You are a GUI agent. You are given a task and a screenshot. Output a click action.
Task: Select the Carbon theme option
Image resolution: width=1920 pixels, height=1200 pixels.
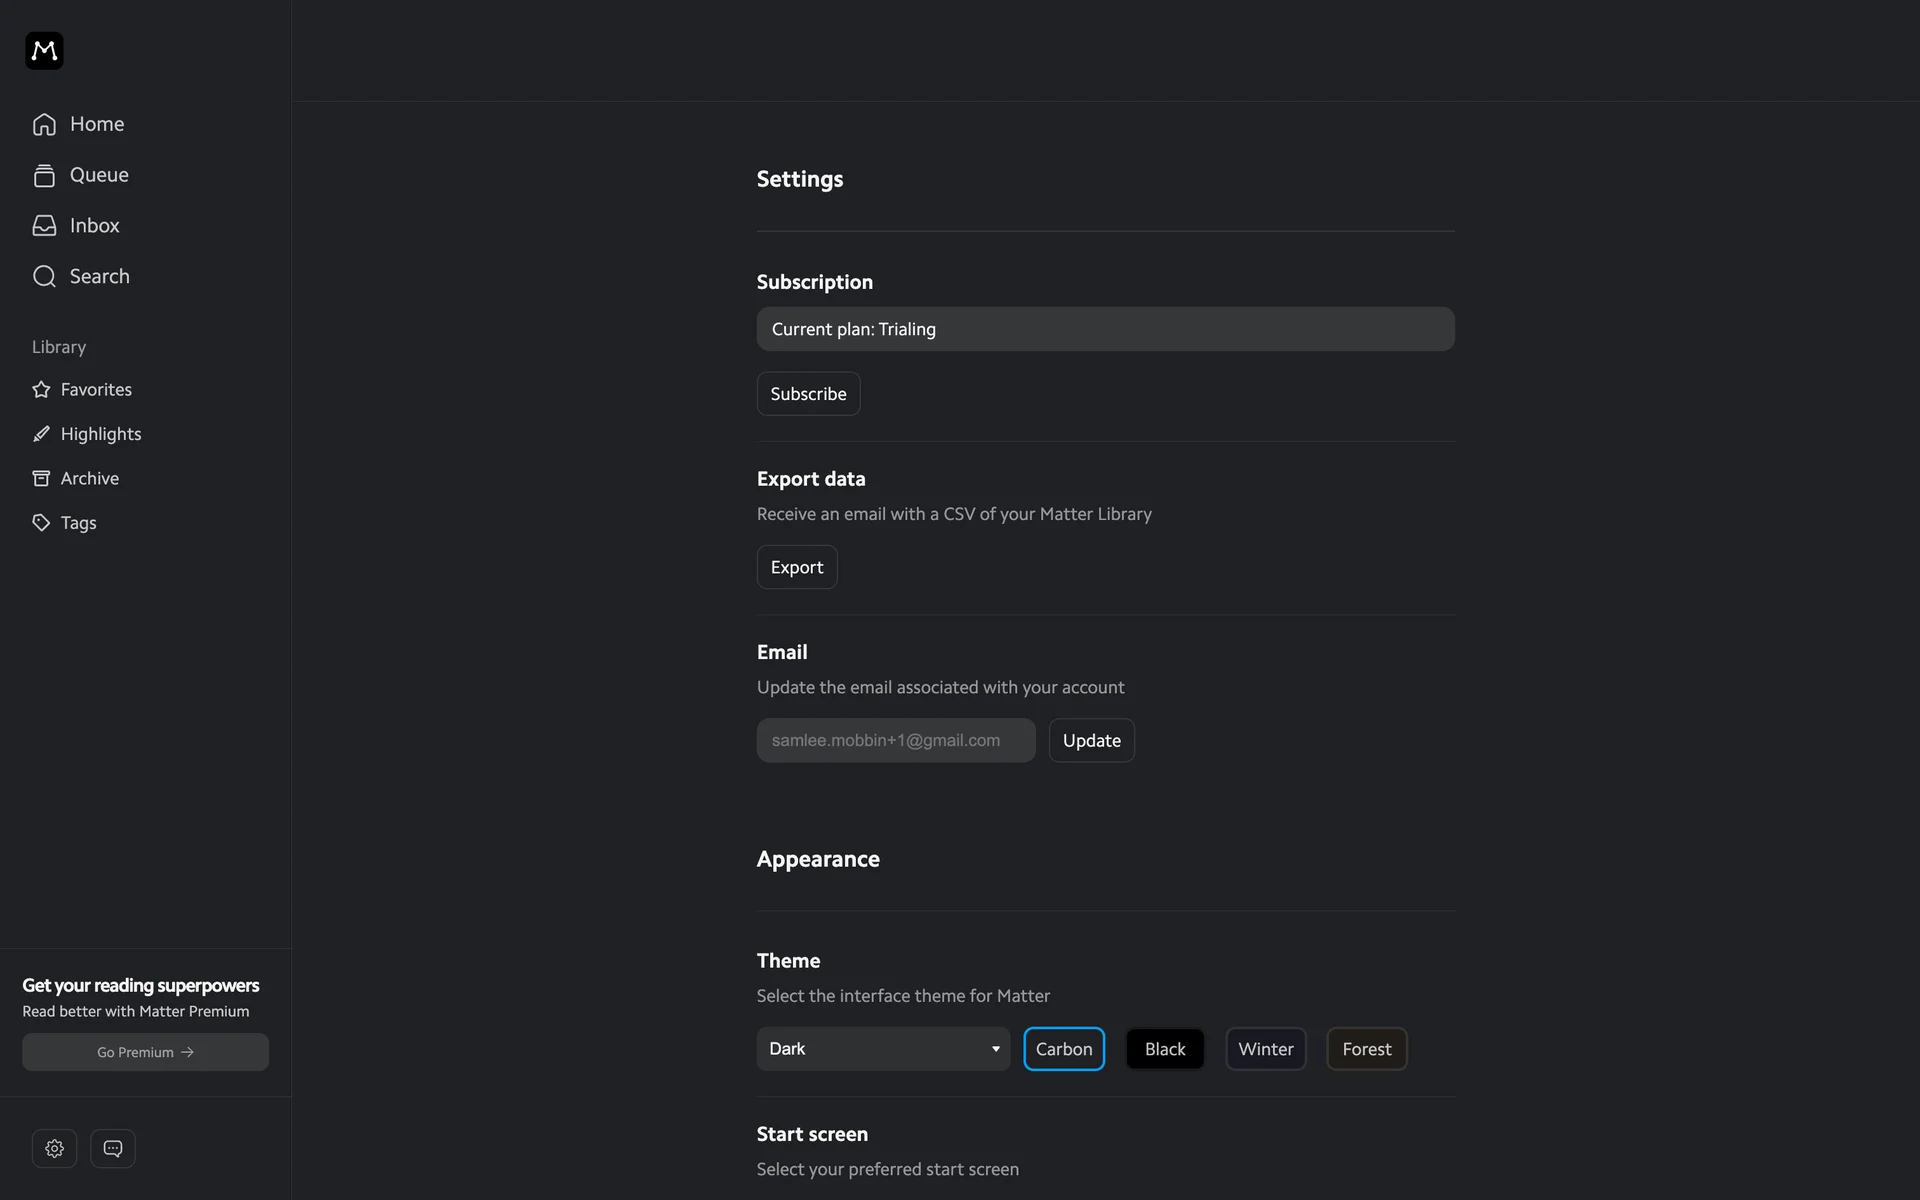coord(1064,1049)
